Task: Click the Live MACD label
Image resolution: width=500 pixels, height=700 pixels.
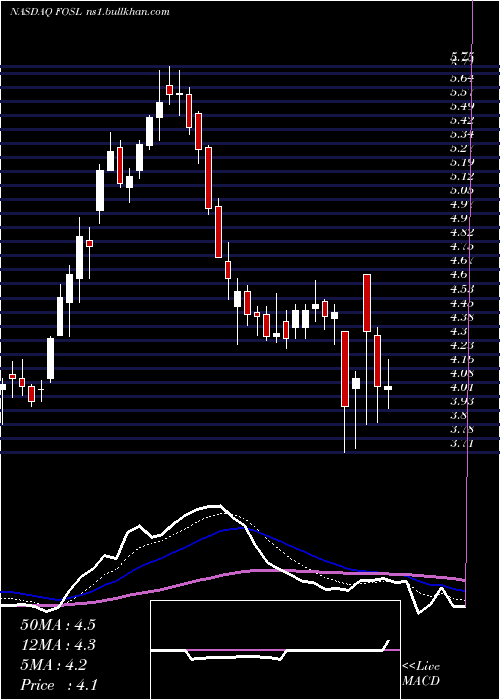Action: click(x=421, y=674)
